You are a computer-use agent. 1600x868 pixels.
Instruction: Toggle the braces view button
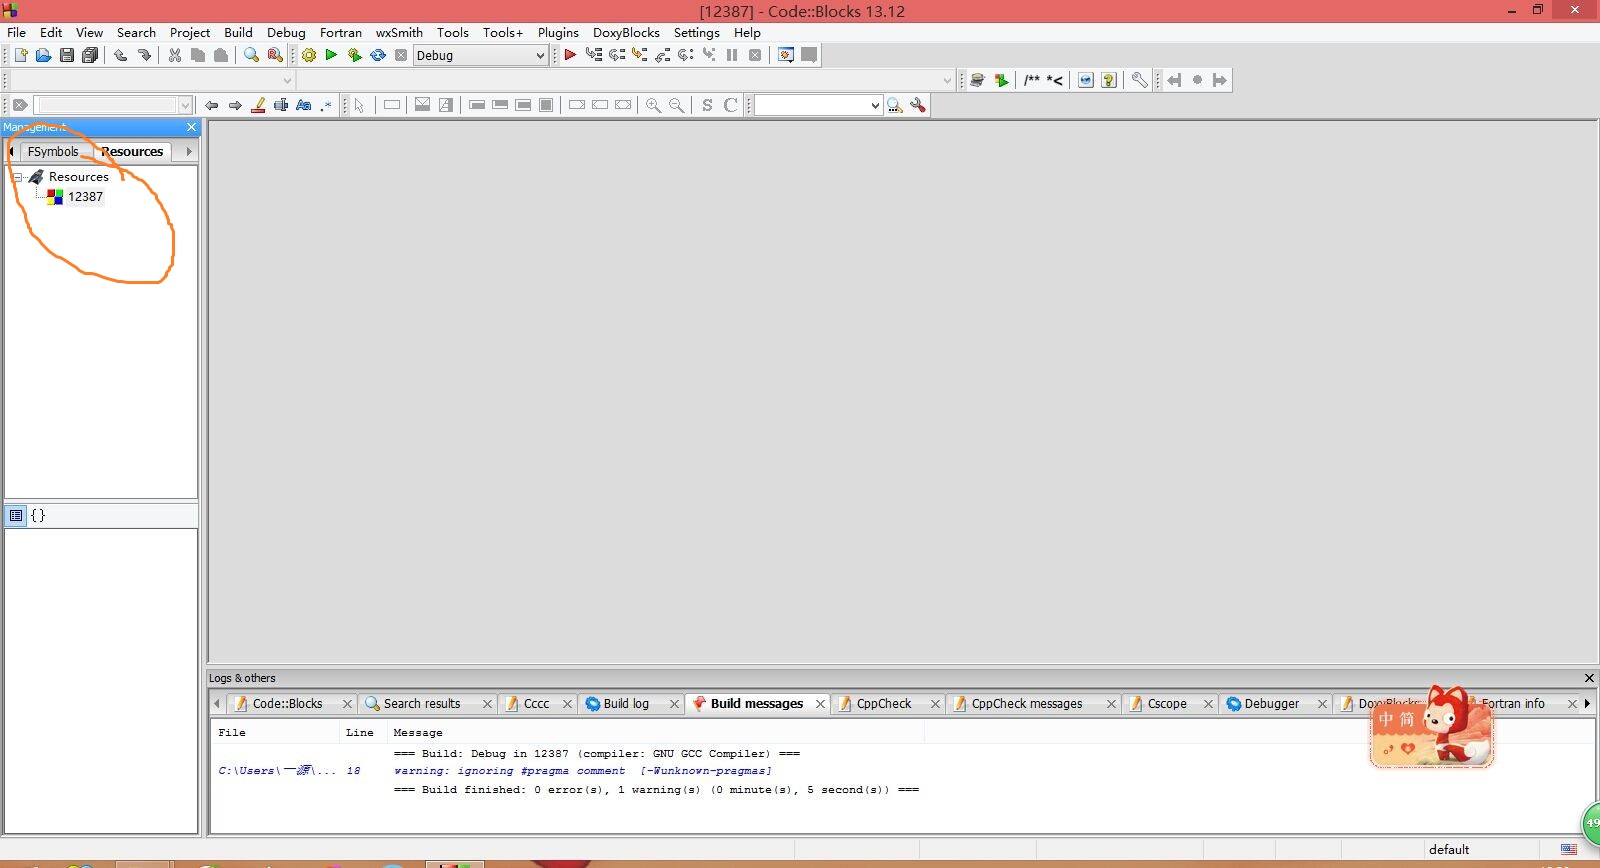[x=38, y=516]
